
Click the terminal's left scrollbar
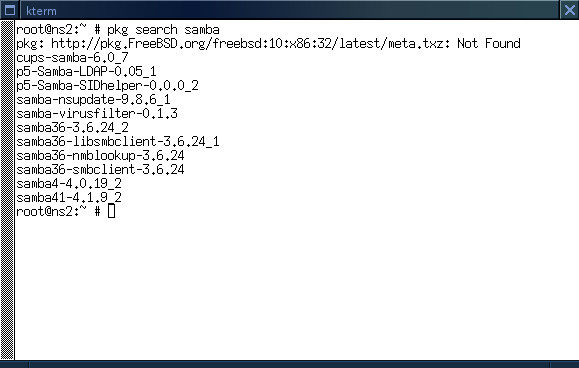coord(7,190)
